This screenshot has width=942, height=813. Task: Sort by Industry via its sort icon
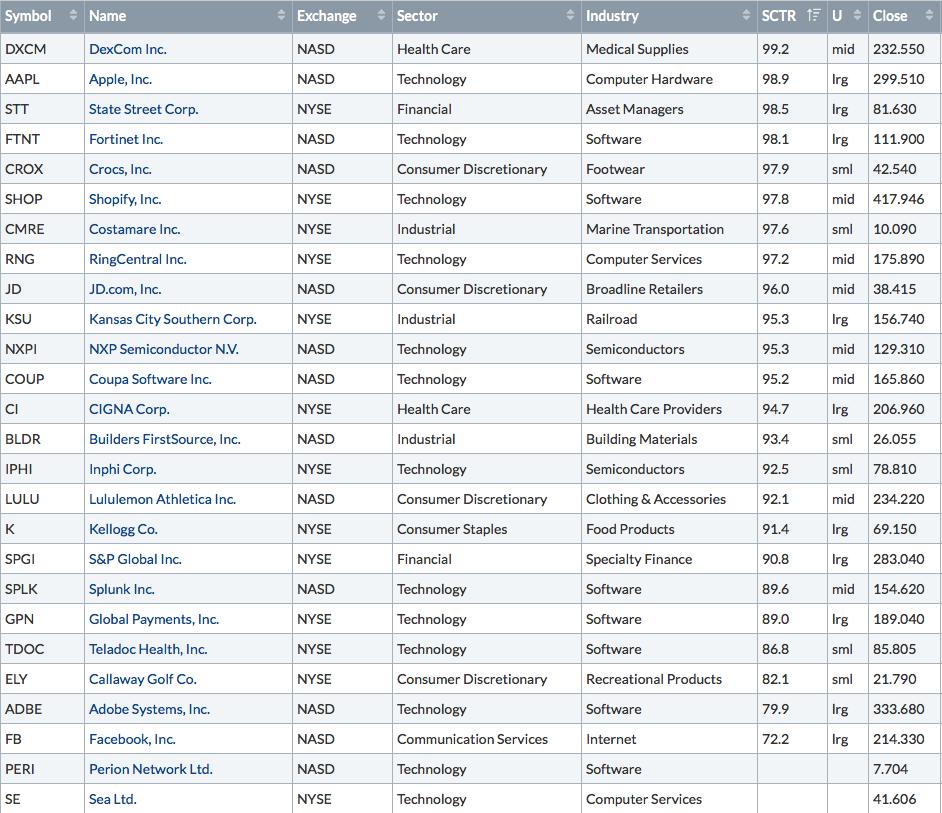(x=746, y=15)
